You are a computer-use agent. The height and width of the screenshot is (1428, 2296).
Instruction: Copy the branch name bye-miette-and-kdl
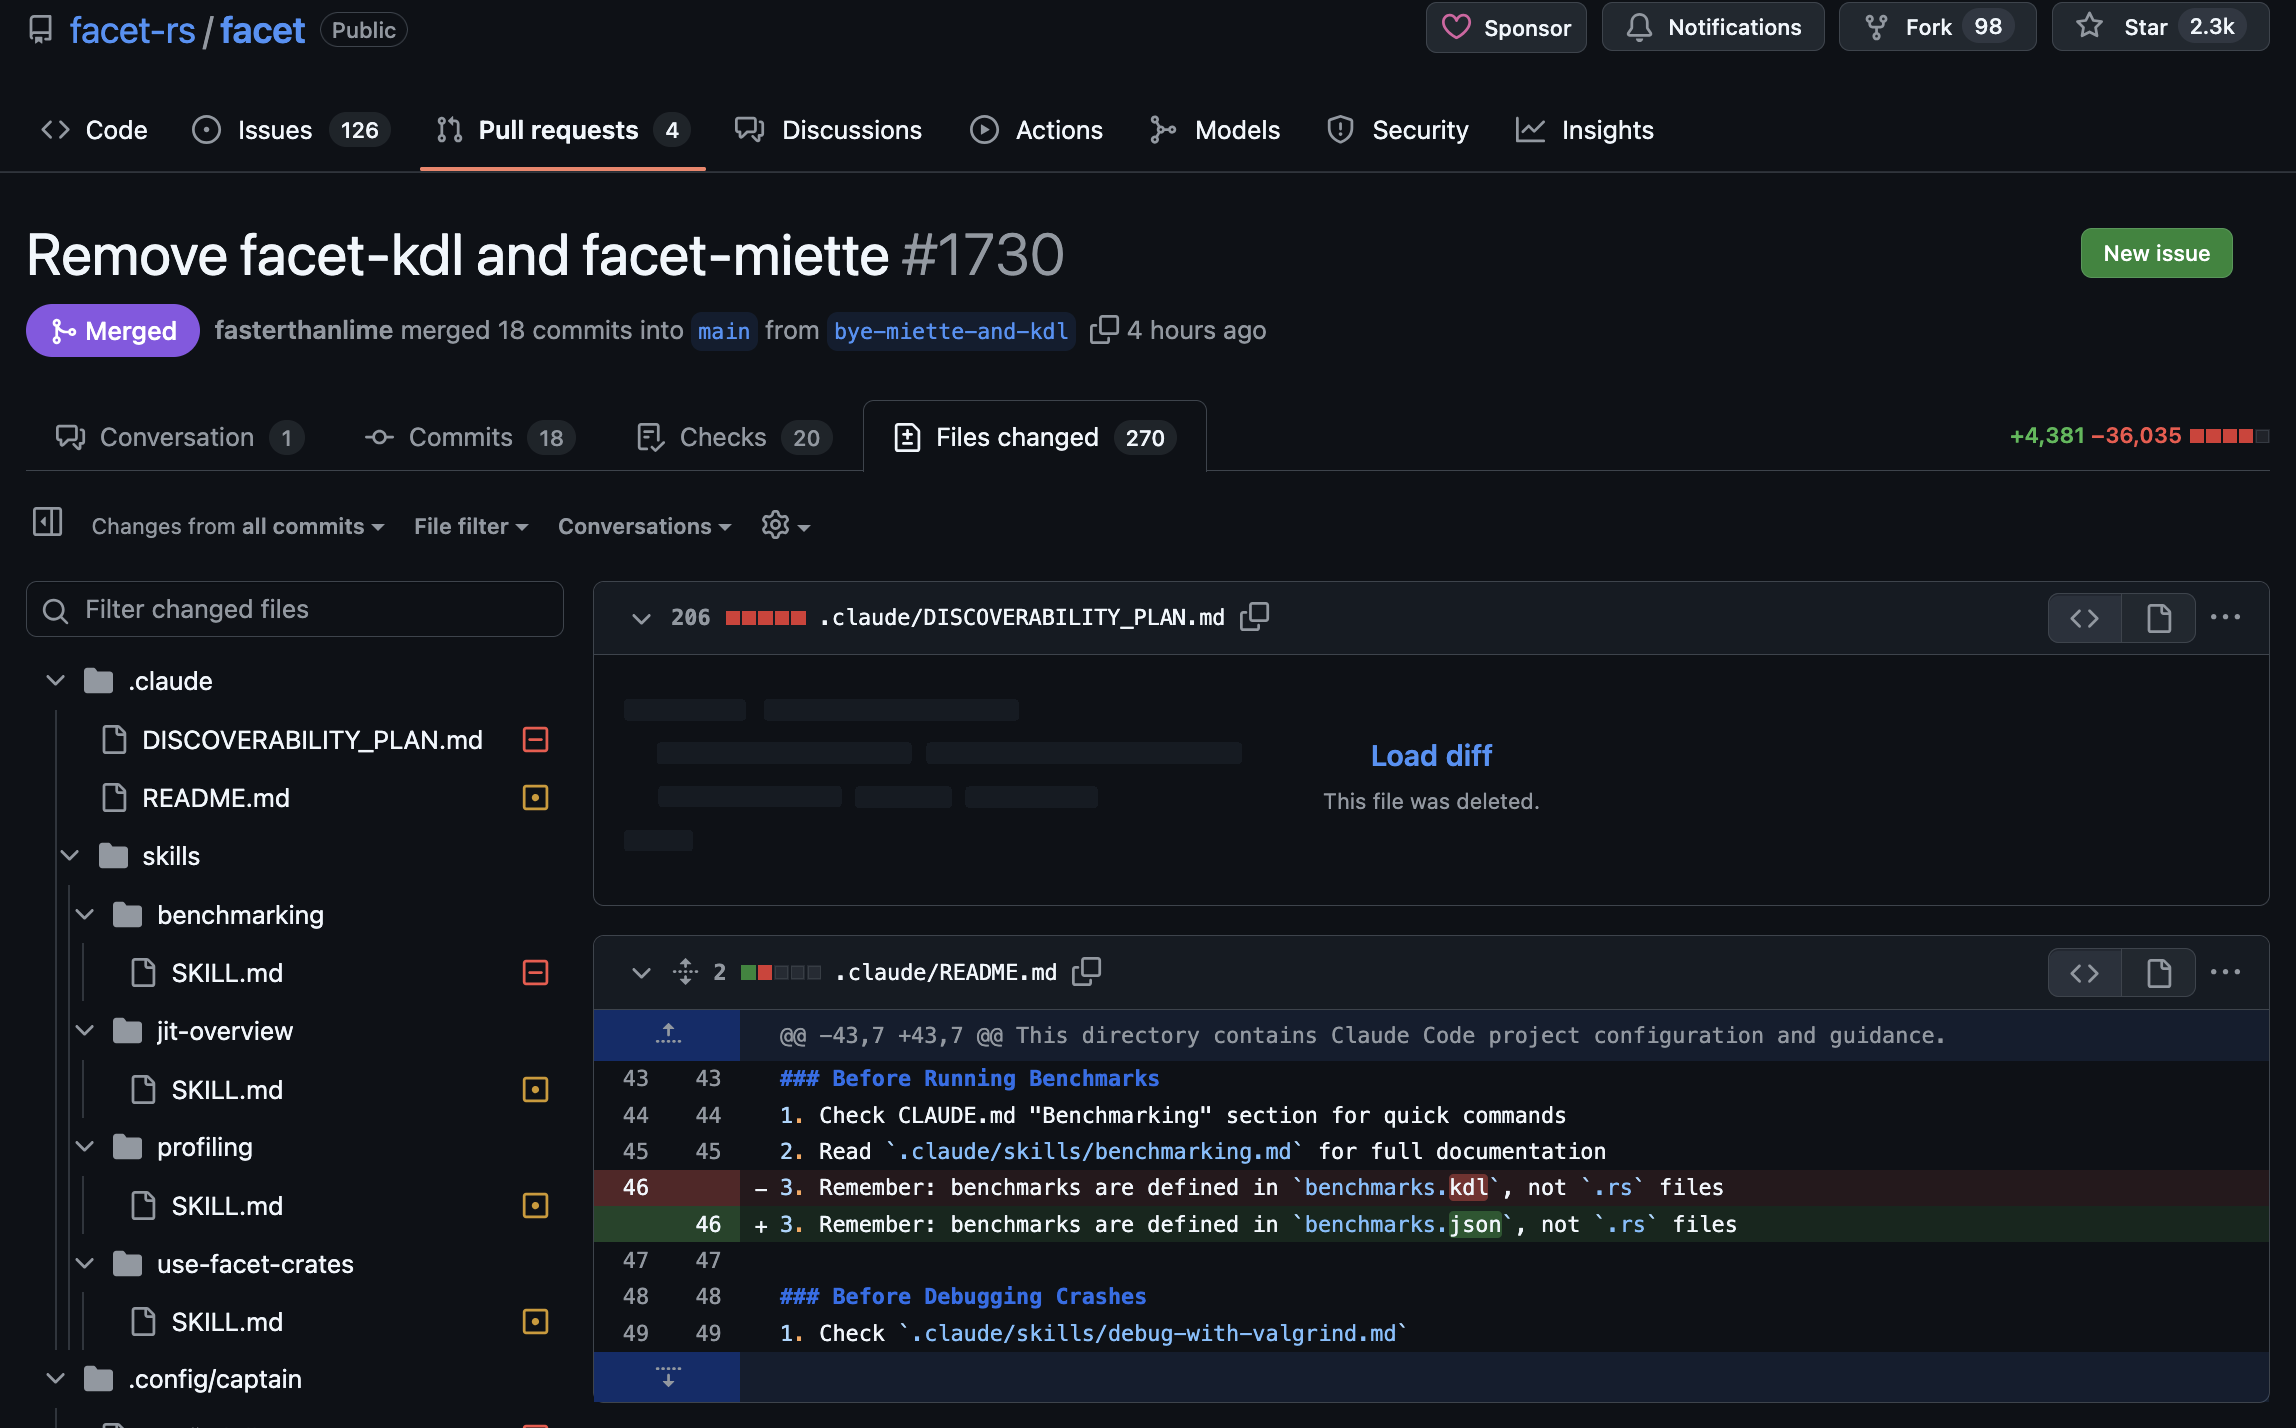point(1103,330)
